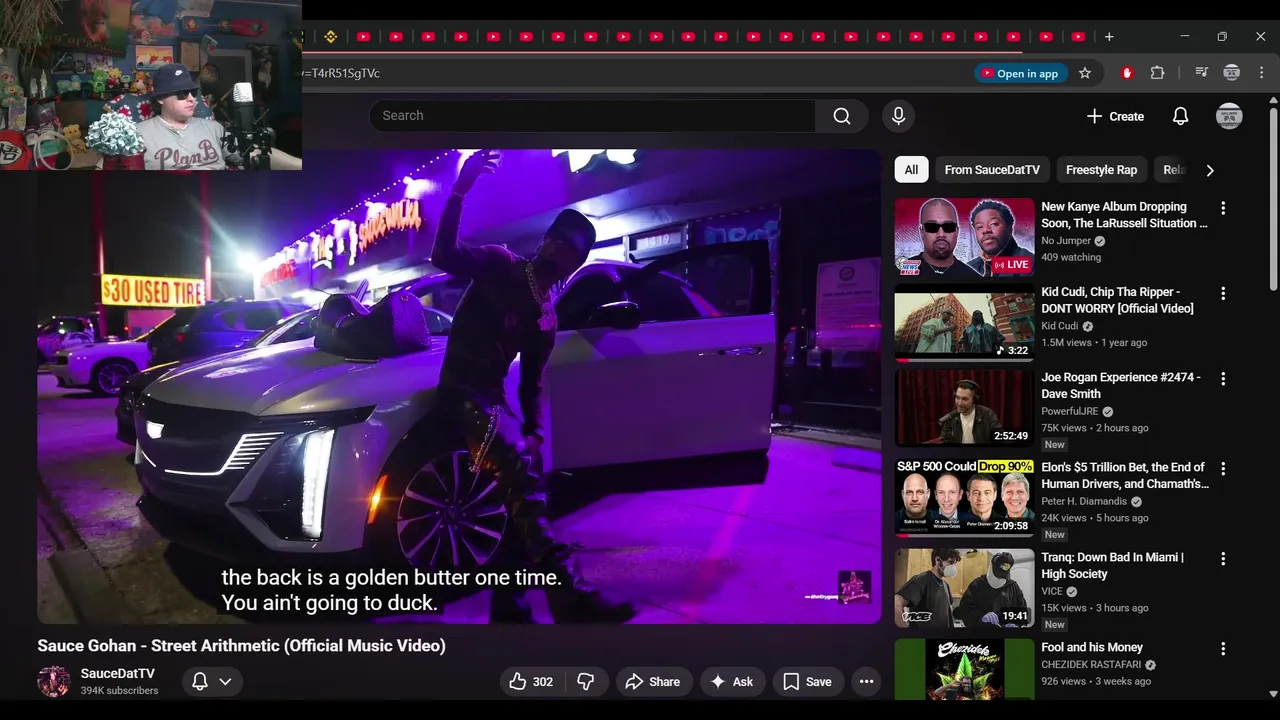Open YouTube notifications bell
The image size is (1280, 720).
click(1180, 116)
